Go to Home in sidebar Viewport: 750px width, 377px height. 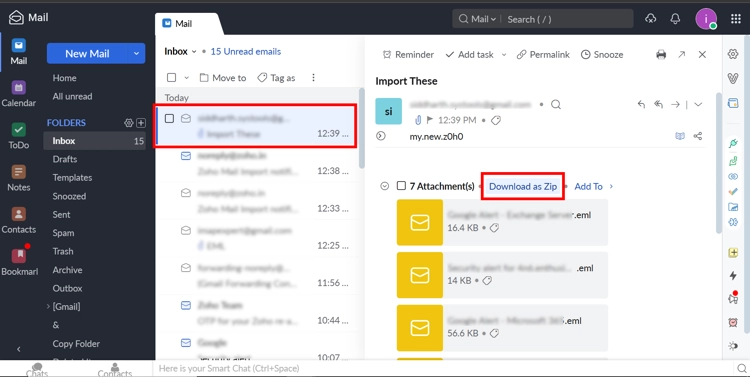(65, 78)
